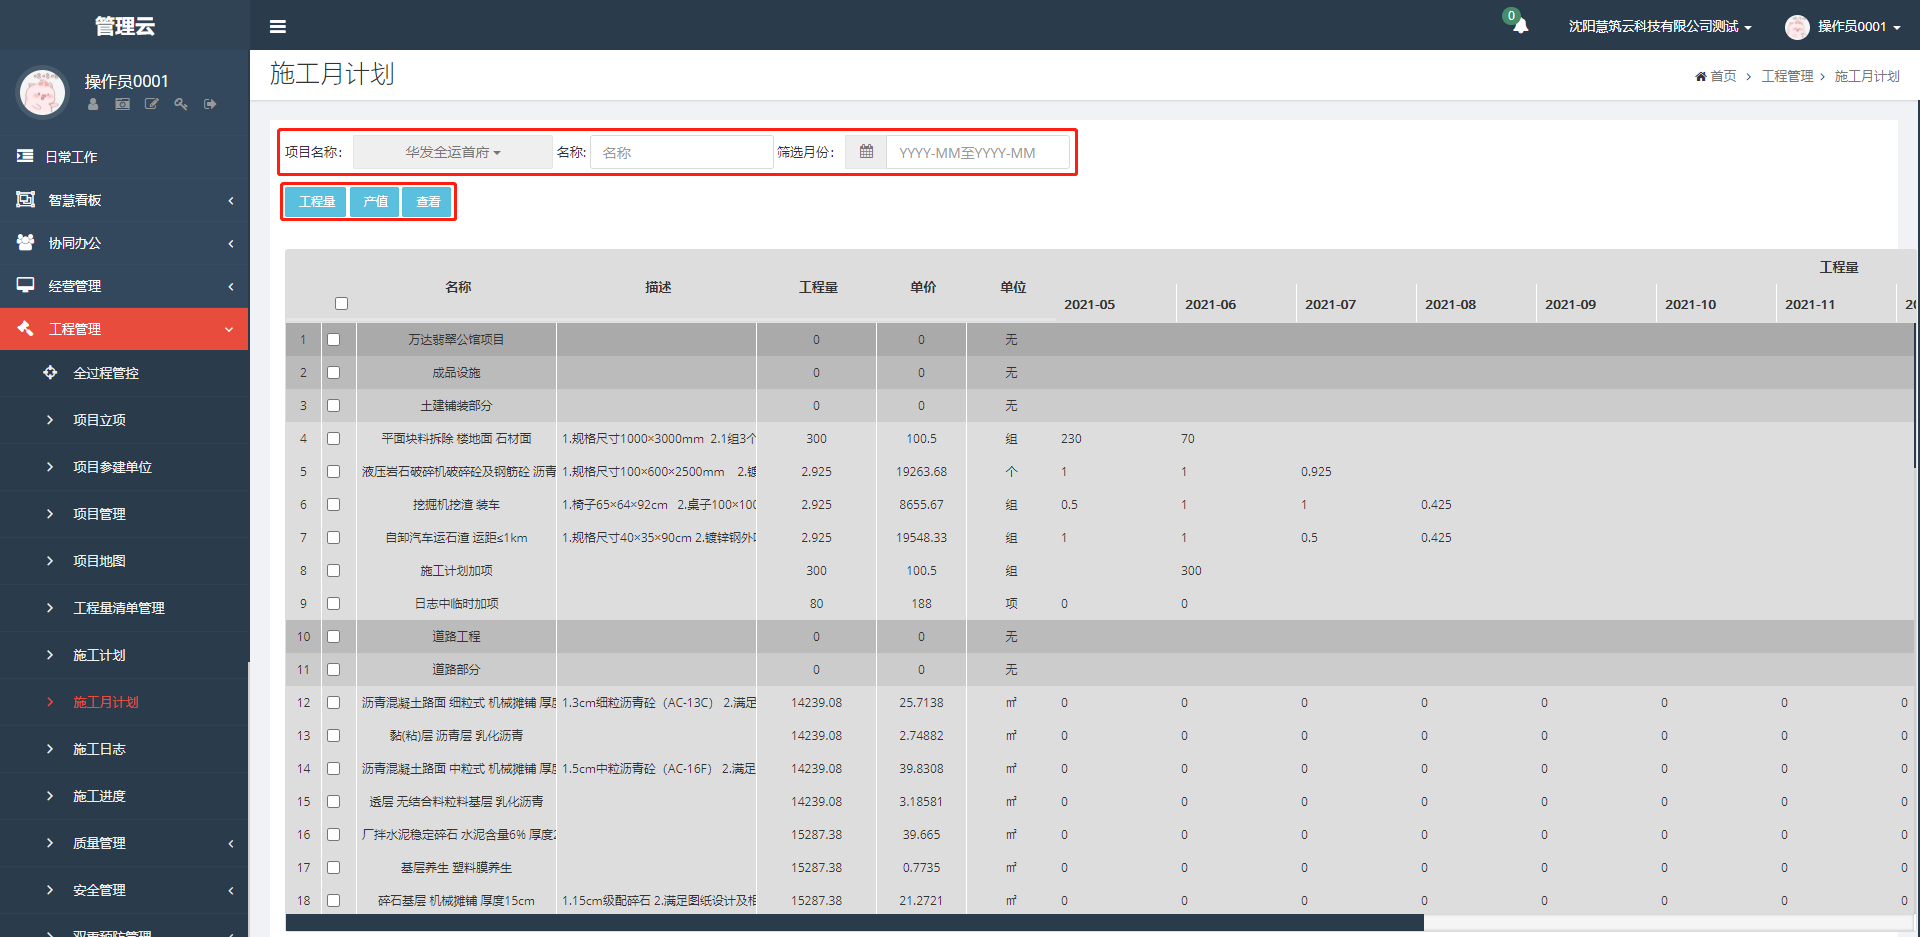The height and width of the screenshot is (937, 1920).
Task: Click the 2021-06 column header
Action: click(x=1210, y=304)
